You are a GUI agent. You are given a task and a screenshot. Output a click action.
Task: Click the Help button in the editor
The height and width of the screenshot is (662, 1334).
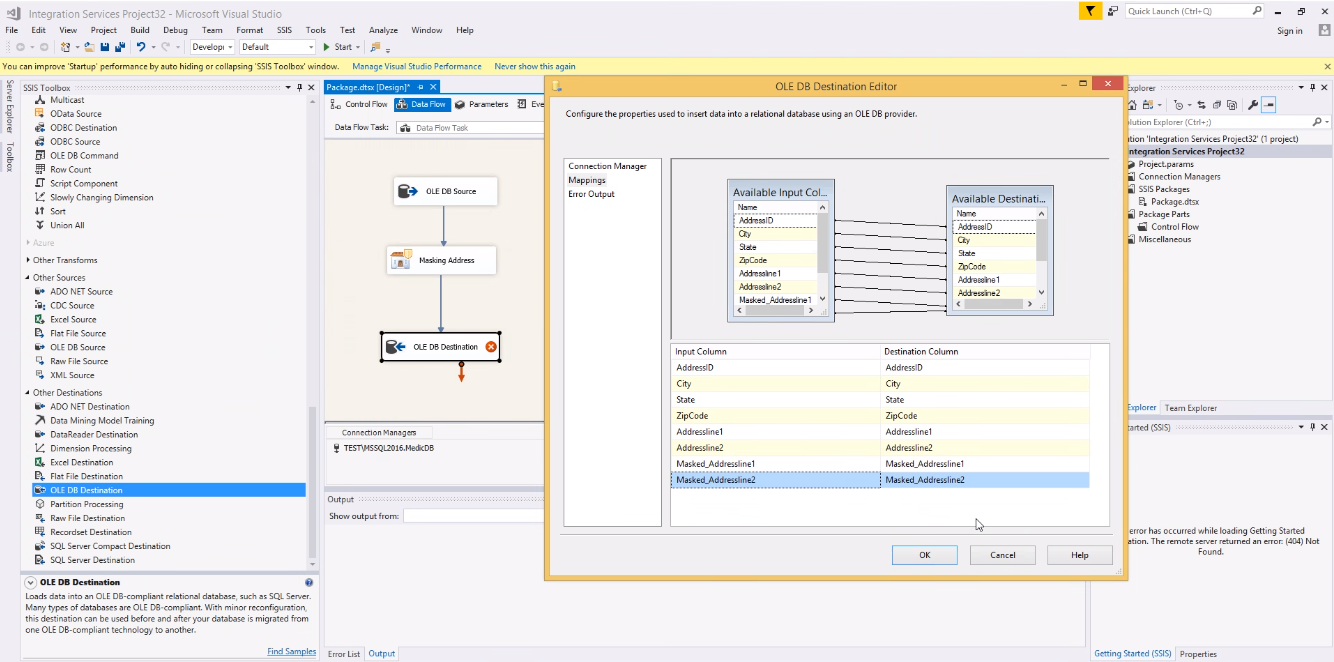coord(1080,555)
